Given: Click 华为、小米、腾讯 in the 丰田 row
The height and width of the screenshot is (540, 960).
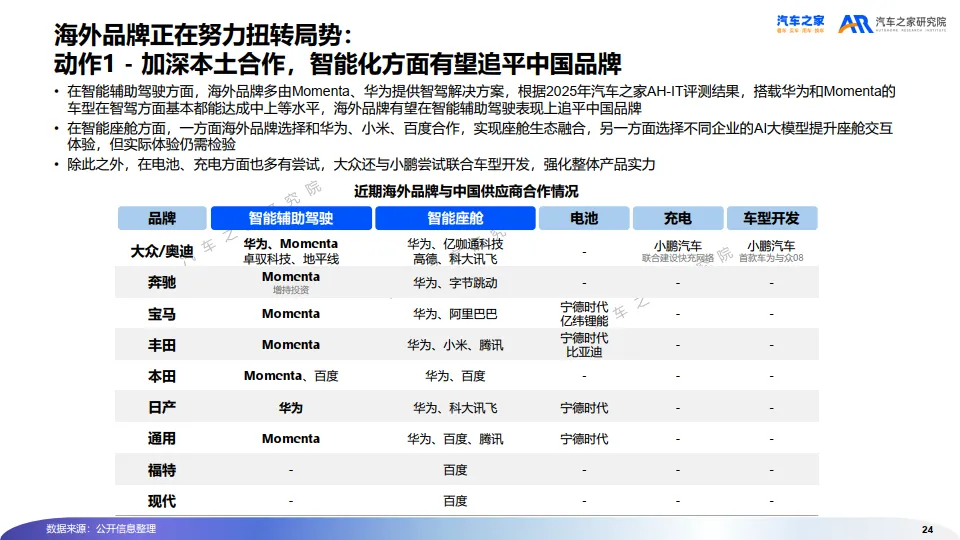Looking at the screenshot, I should coord(455,345).
